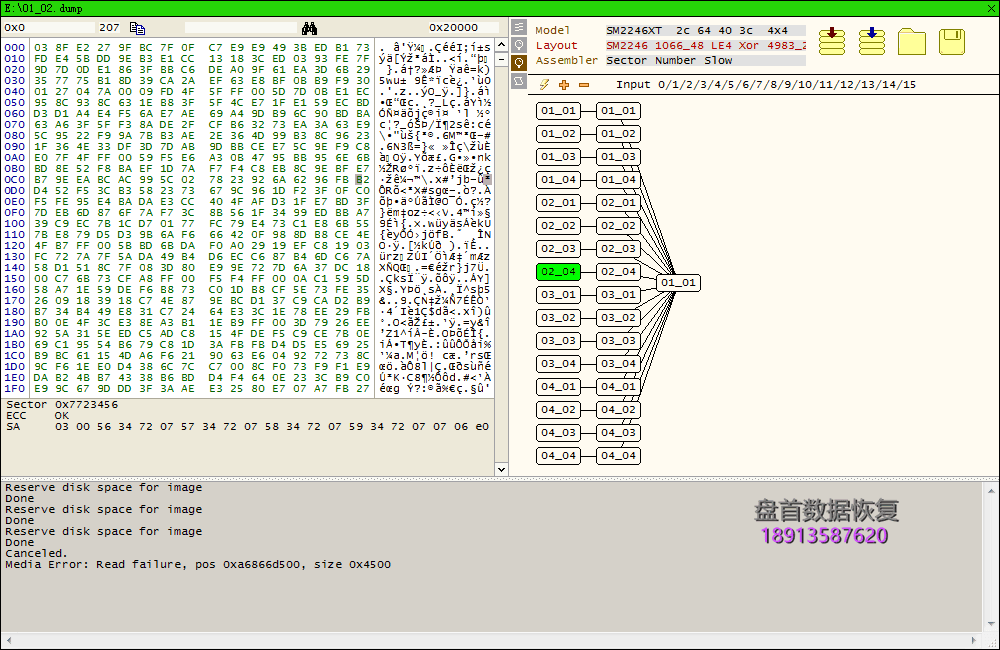Image resolution: width=1000 pixels, height=650 pixels.
Task: Select left-column node 02_03
Action: (558, 248)
